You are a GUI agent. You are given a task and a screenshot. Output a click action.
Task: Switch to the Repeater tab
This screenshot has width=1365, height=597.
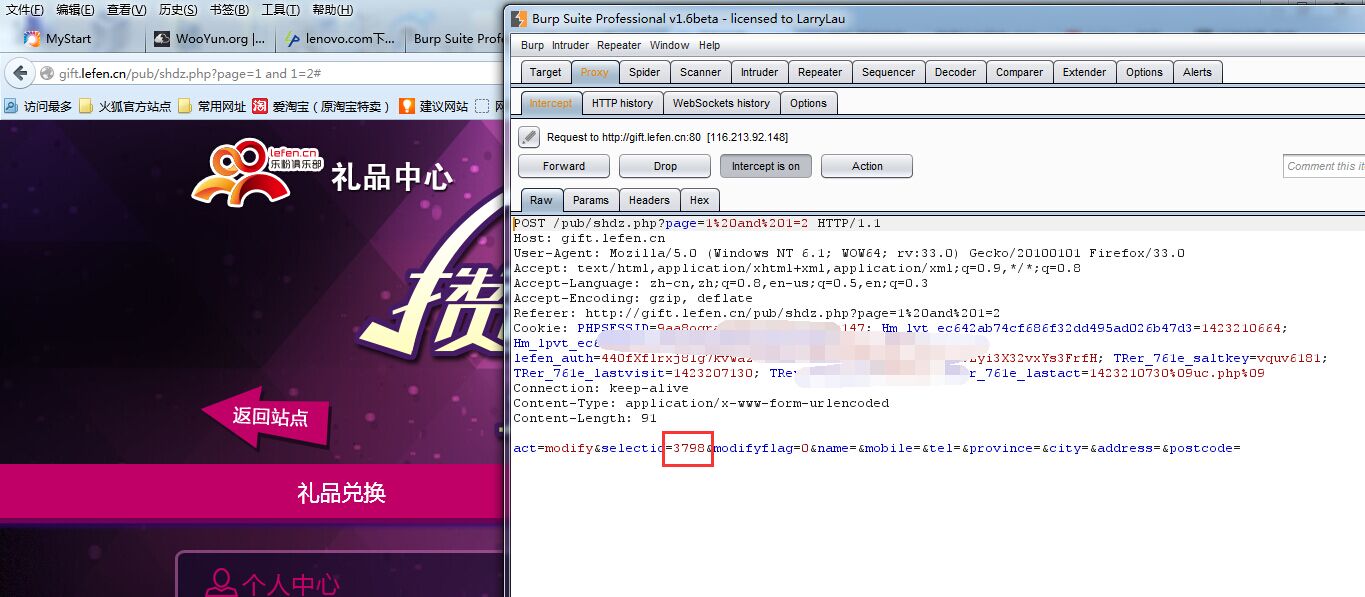coord(820,72)
